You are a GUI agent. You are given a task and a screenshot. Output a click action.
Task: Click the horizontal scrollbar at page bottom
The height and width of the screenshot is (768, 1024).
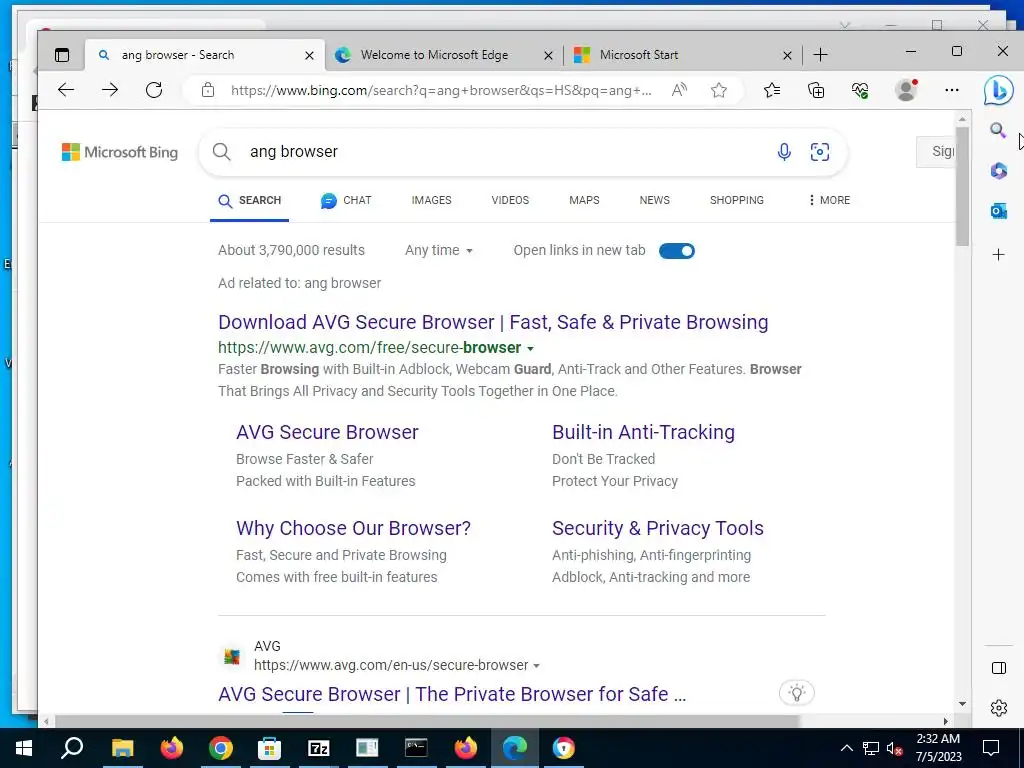(428, 722)
